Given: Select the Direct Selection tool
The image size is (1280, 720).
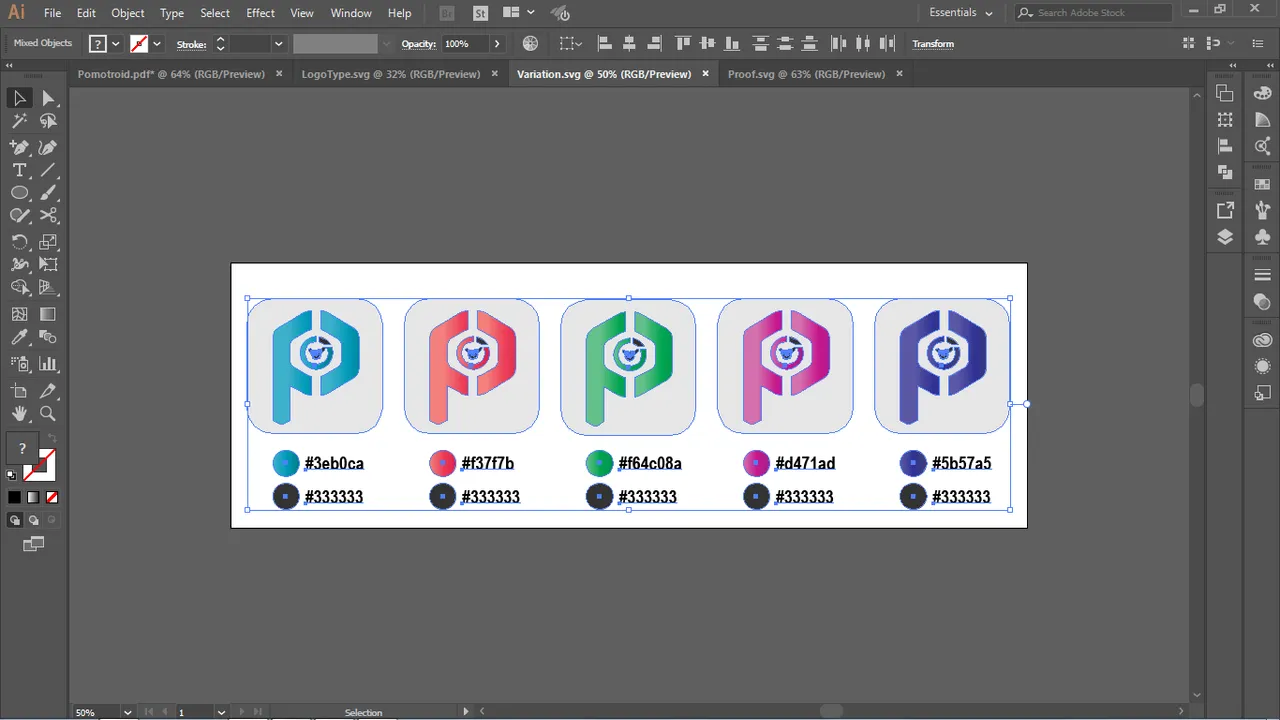Looking at the screenshot, I should [48, 98].
